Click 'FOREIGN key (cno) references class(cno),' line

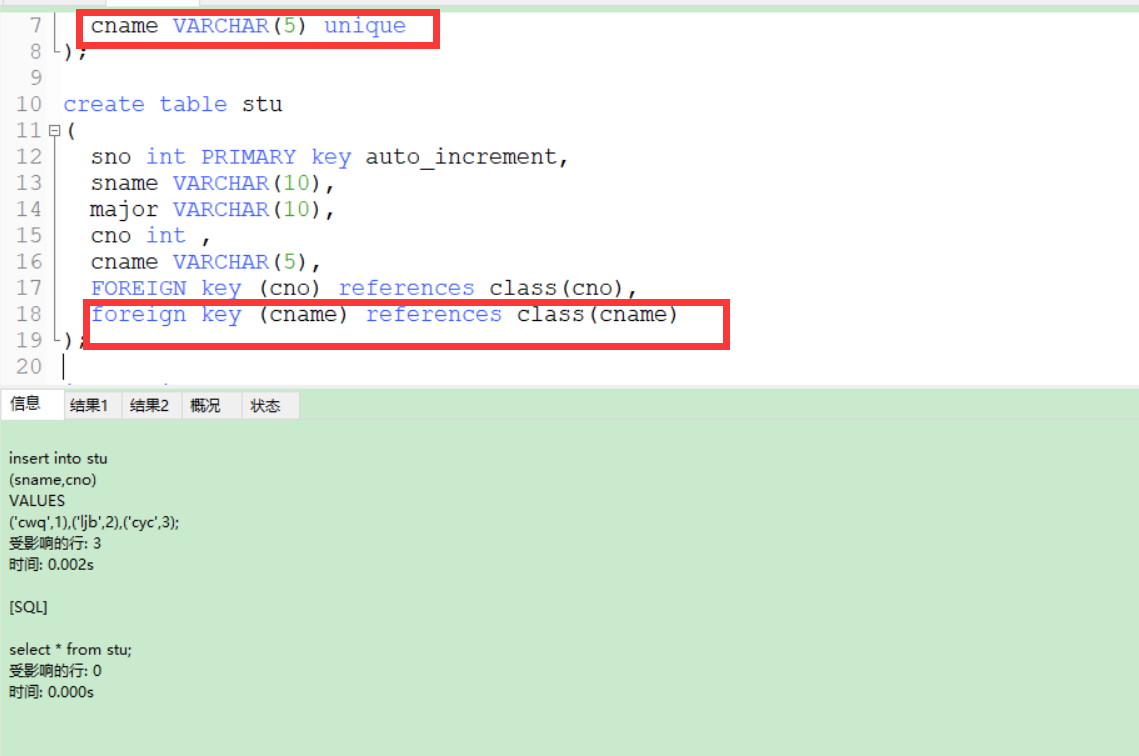[363, 288]
